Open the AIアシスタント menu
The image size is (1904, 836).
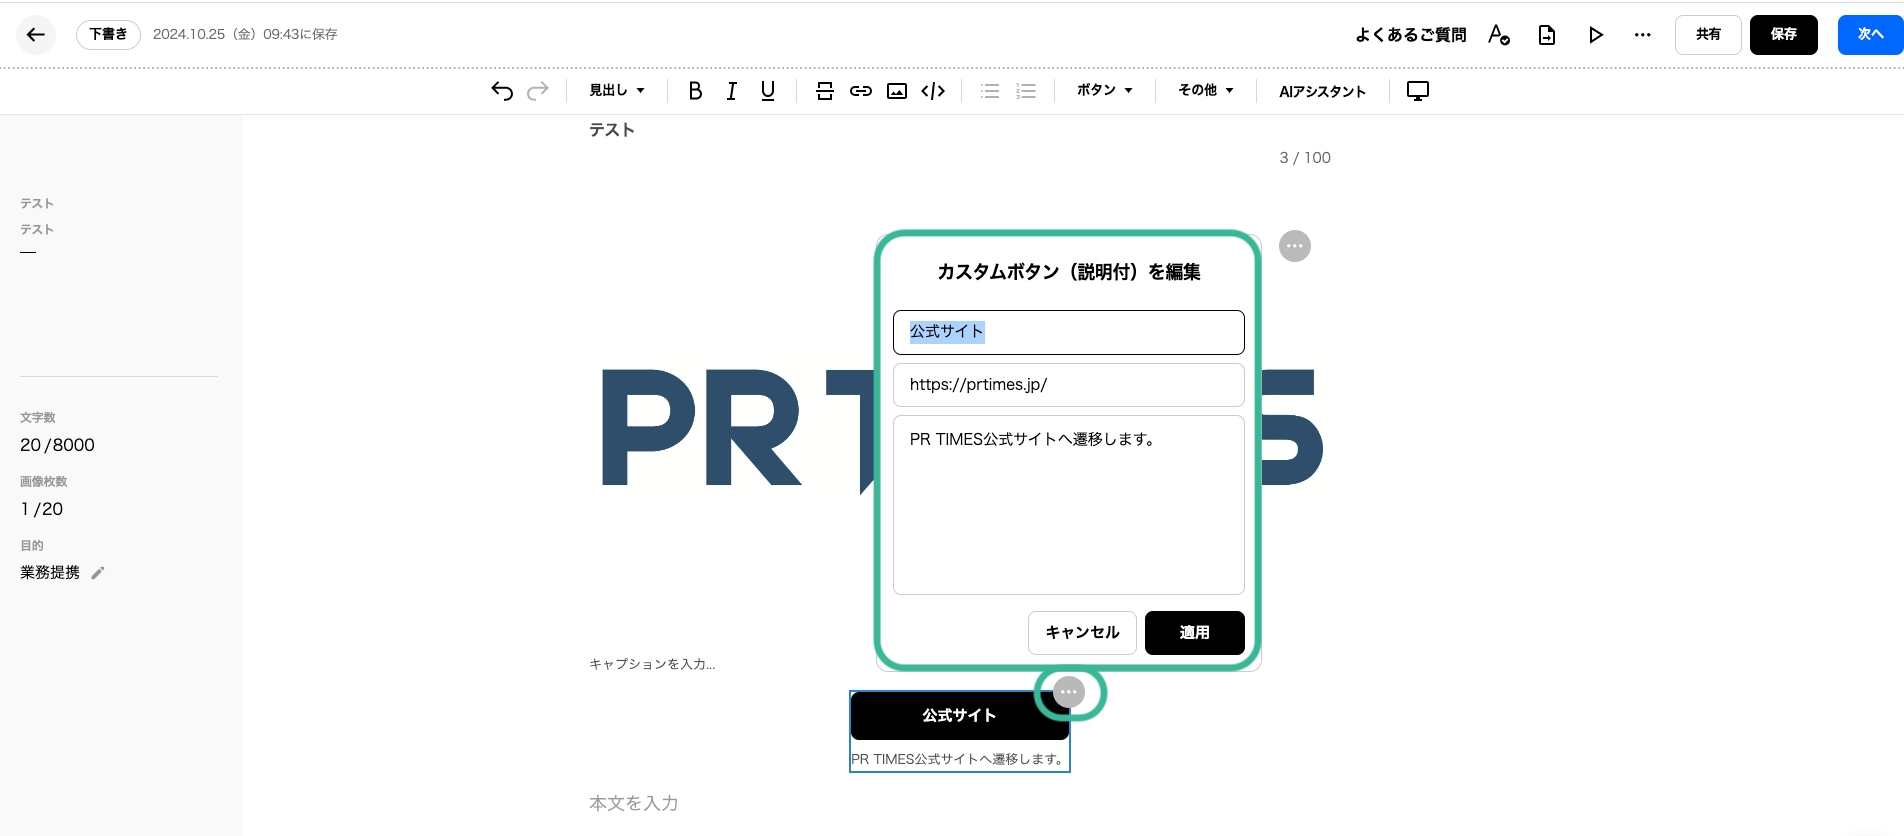coord(1322,91)
